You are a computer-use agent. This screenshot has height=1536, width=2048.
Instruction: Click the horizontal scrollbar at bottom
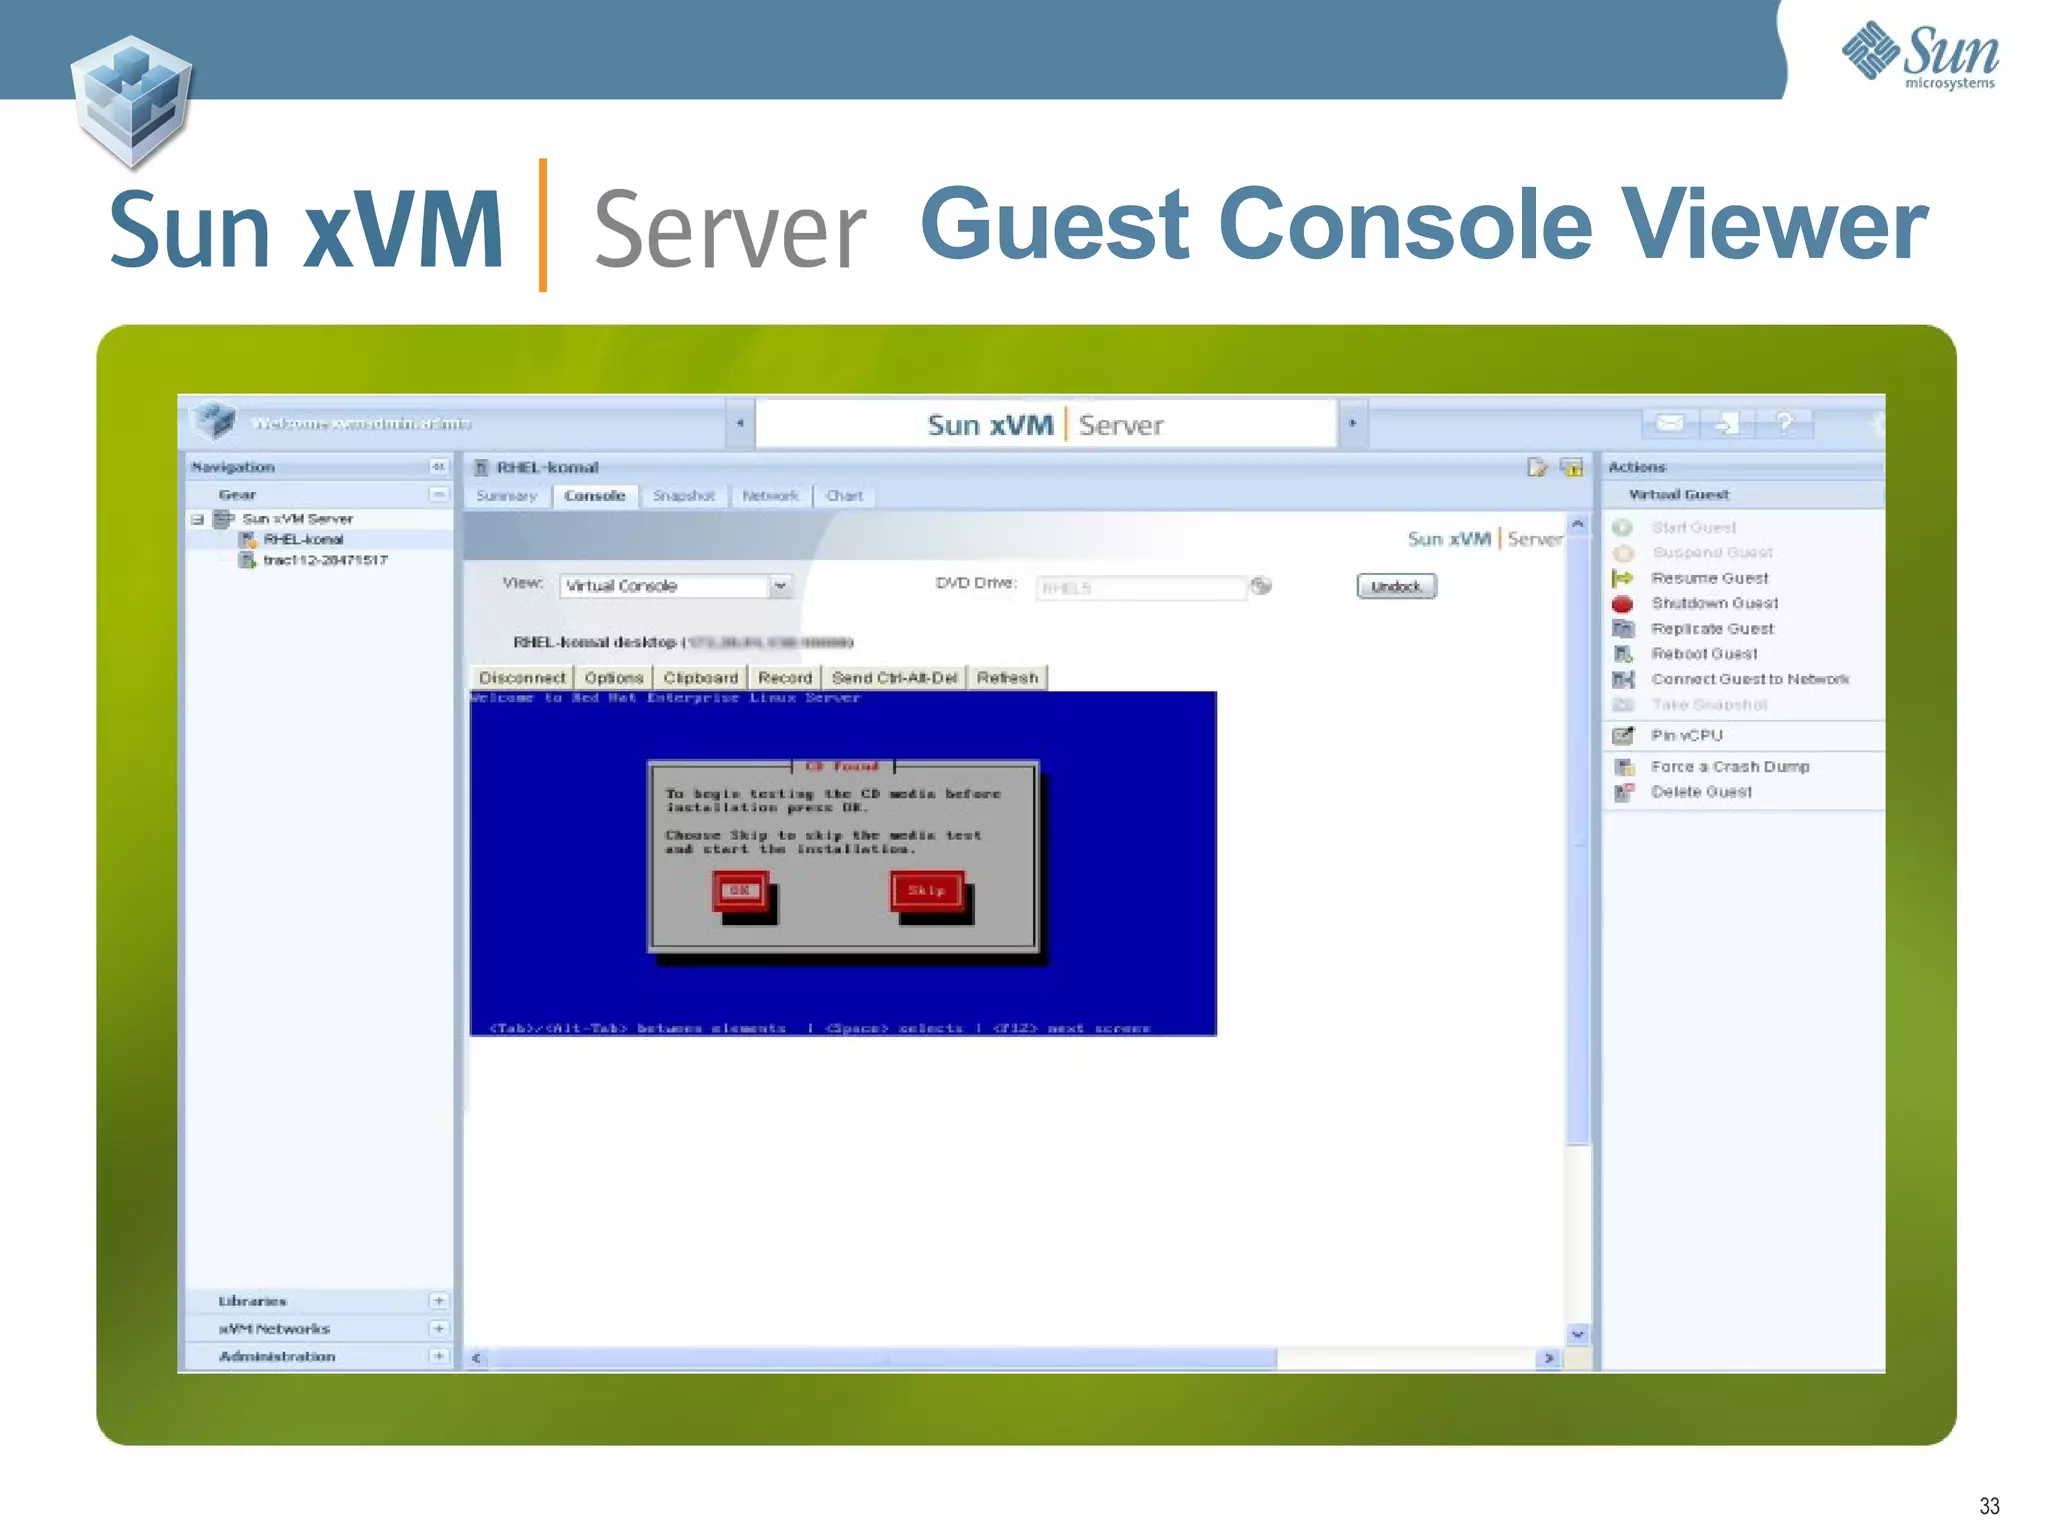884,1358
